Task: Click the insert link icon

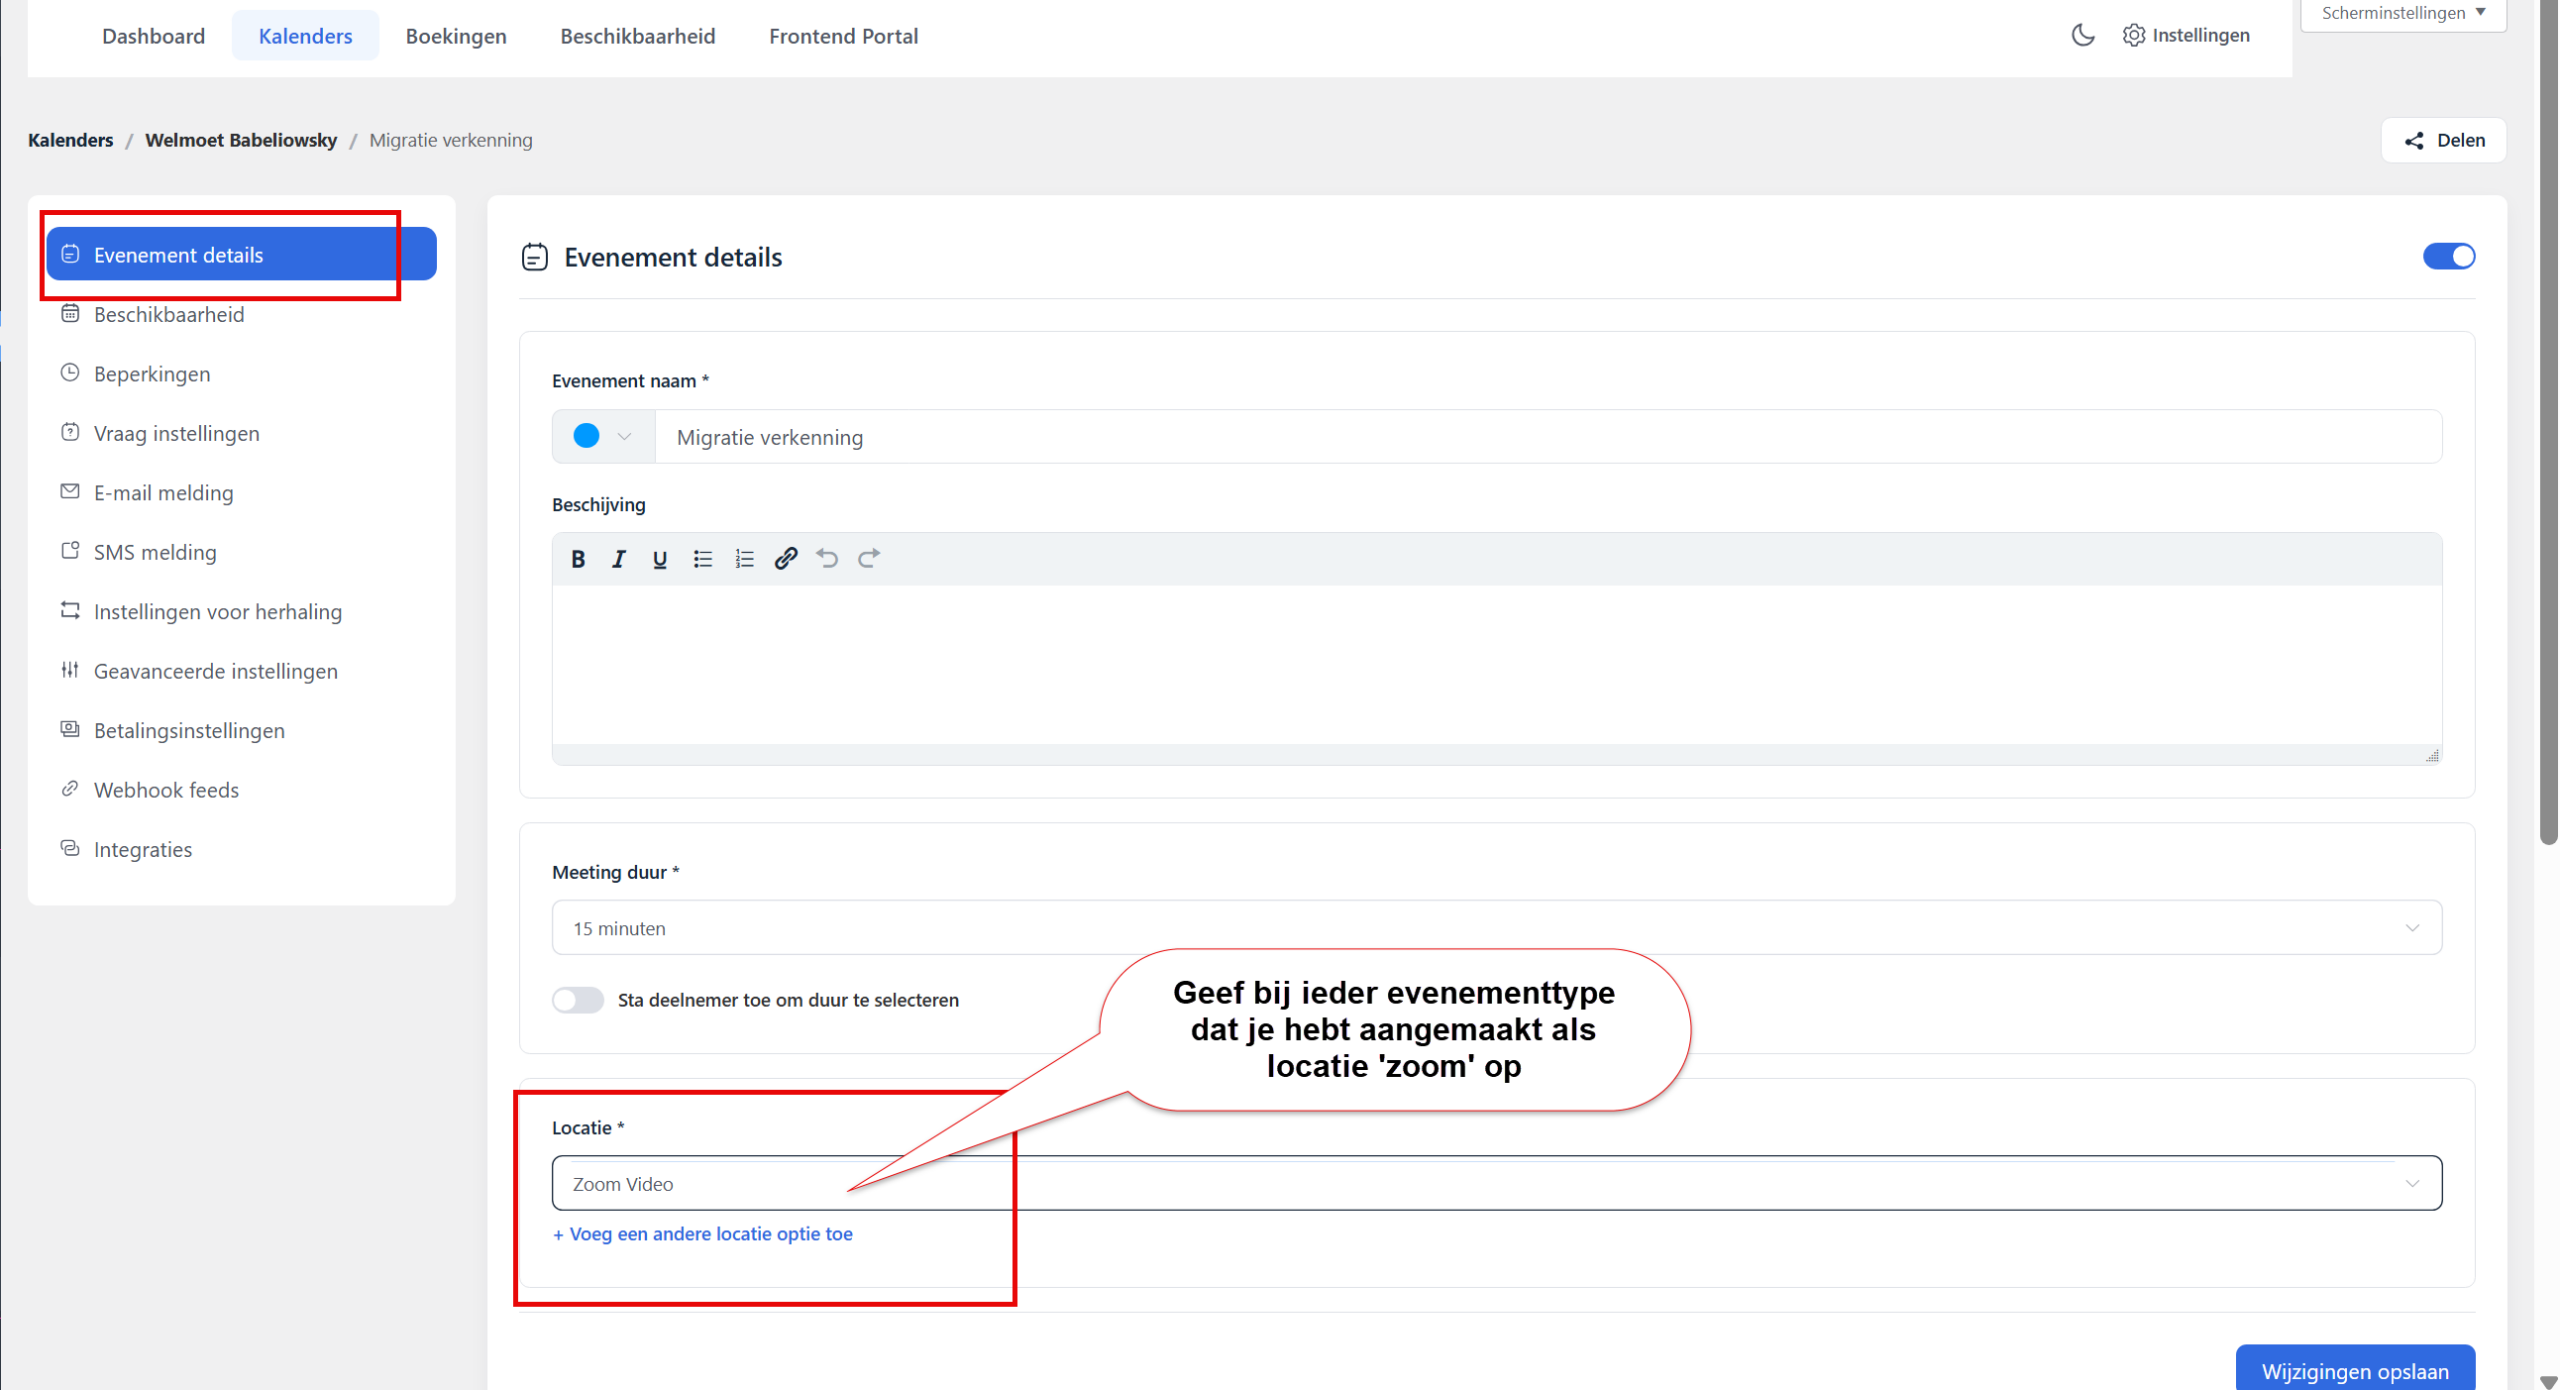Action: [x=786, y=559]
